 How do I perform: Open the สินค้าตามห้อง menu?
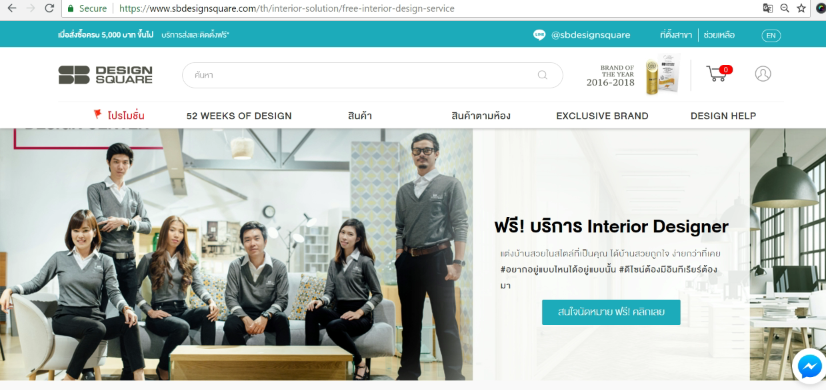pyautogui.click(x=480, y=116)
